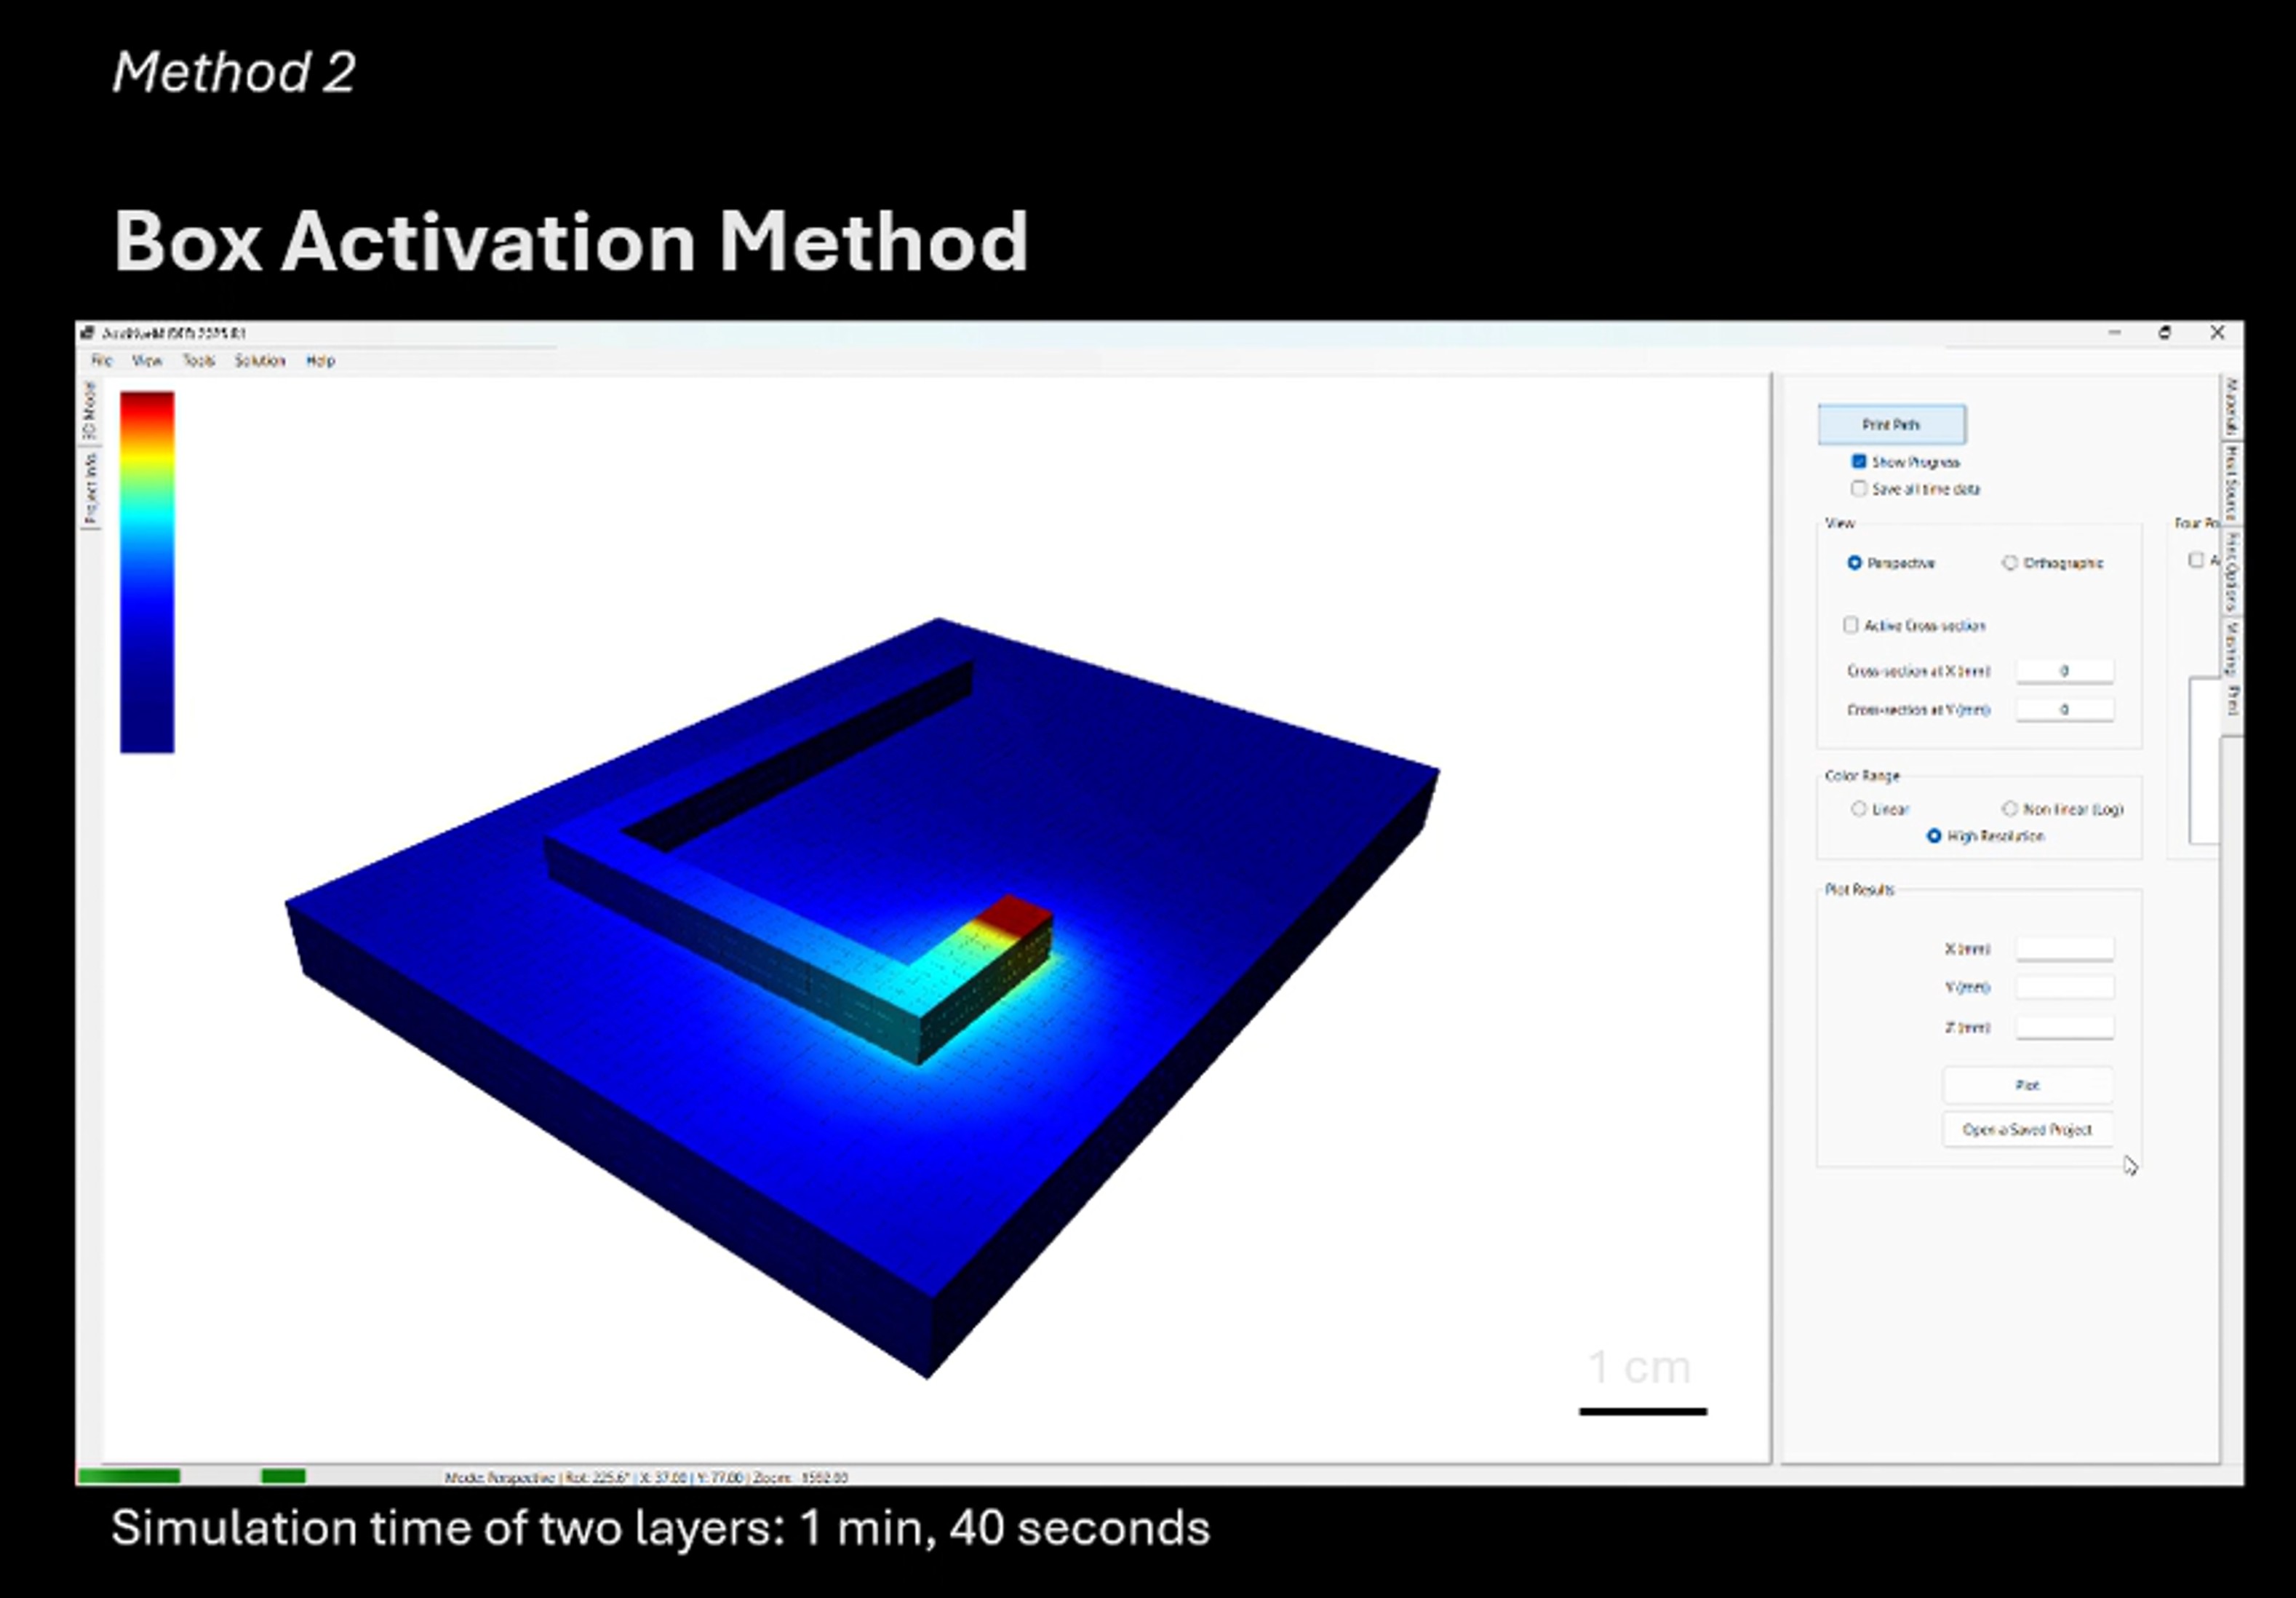Select the Non linear (Log) color range

[x=2010, y=809]
